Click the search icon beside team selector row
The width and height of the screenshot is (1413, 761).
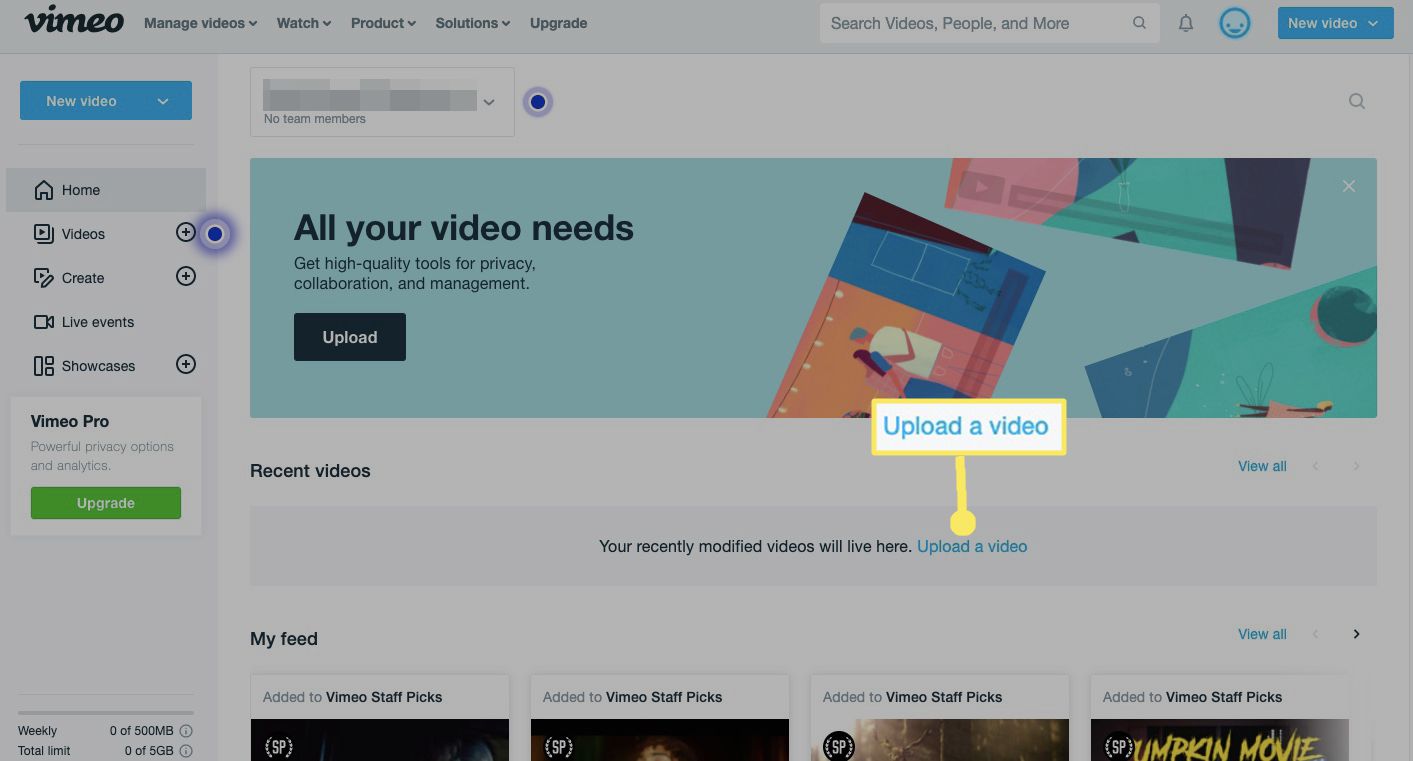1357,101
